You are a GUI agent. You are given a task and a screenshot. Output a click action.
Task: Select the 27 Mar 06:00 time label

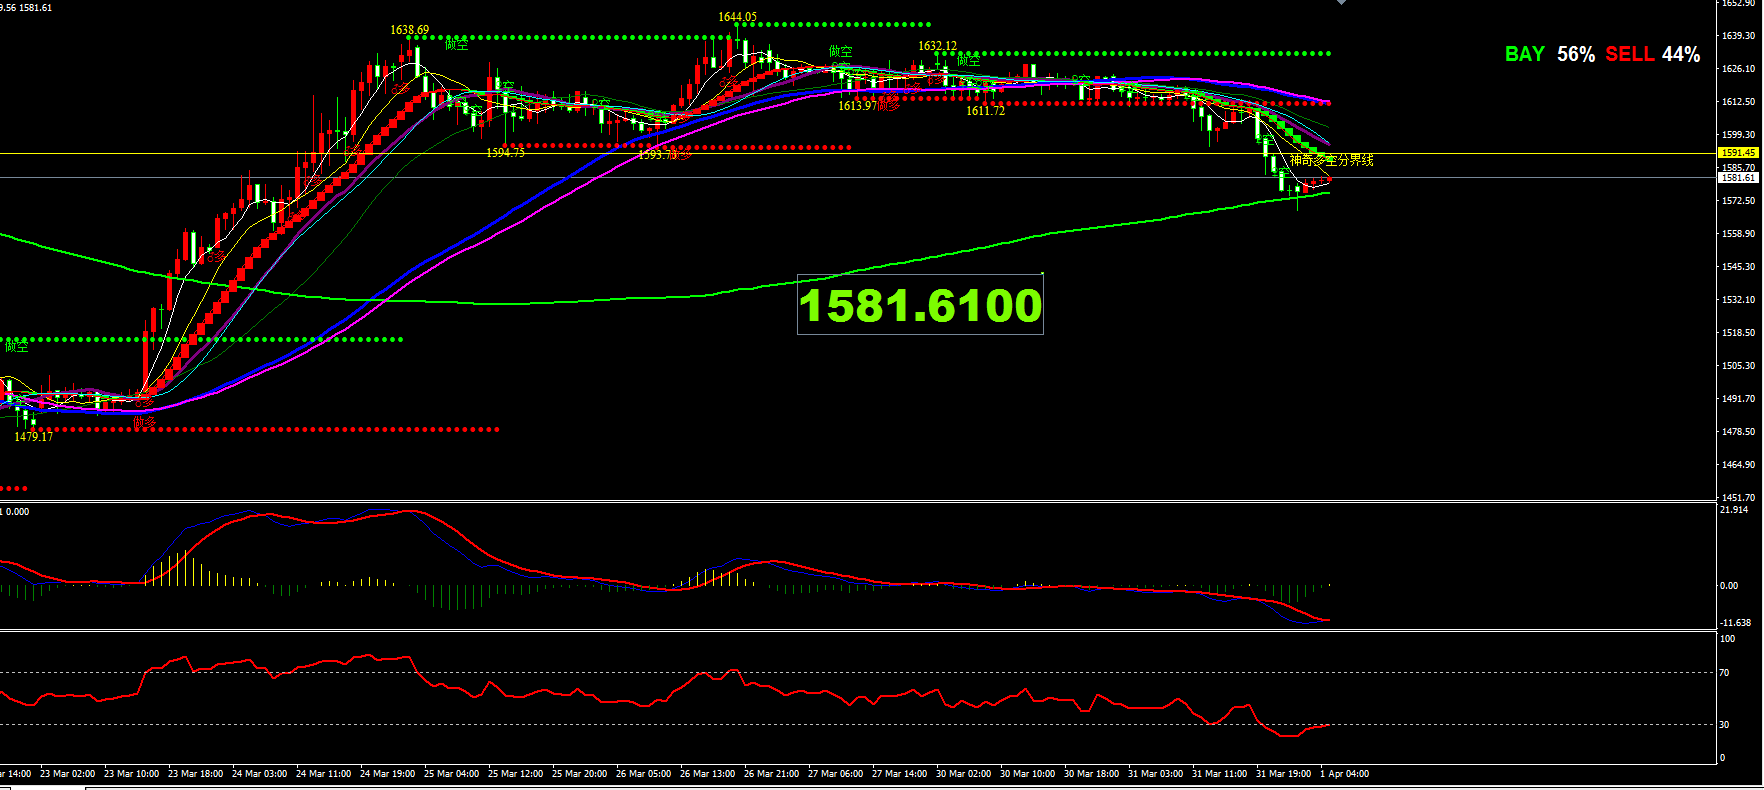[836, 774]
